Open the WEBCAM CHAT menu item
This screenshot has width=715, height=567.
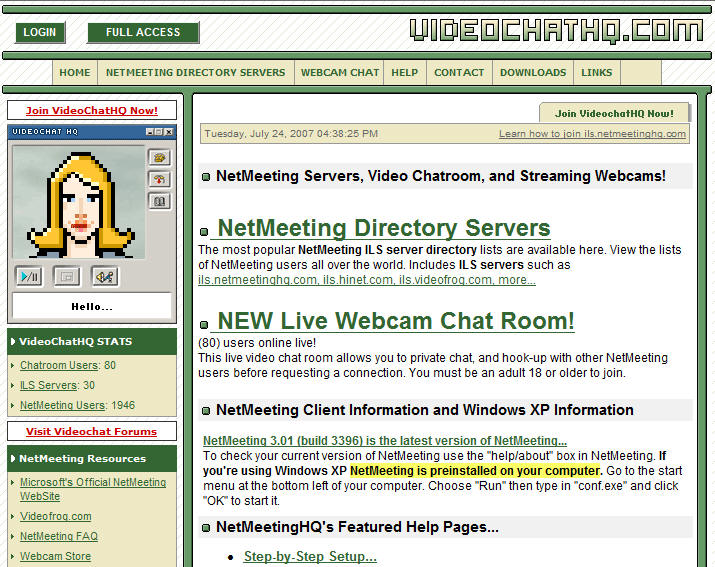(x=340, y=73)
